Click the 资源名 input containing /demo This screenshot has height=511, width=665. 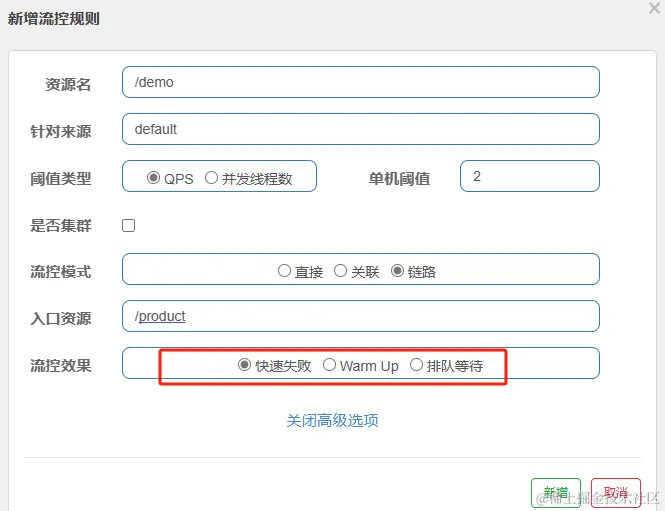[360, 82]
